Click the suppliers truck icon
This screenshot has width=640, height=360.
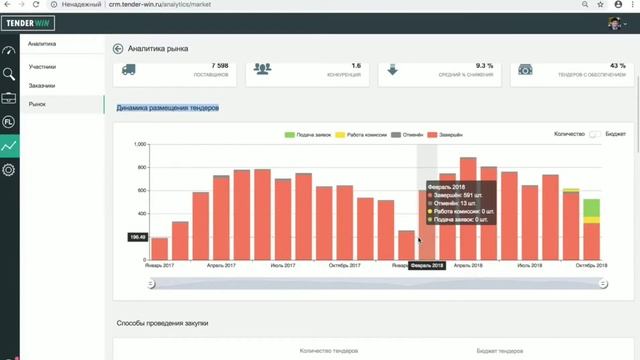tap(129, 70)
